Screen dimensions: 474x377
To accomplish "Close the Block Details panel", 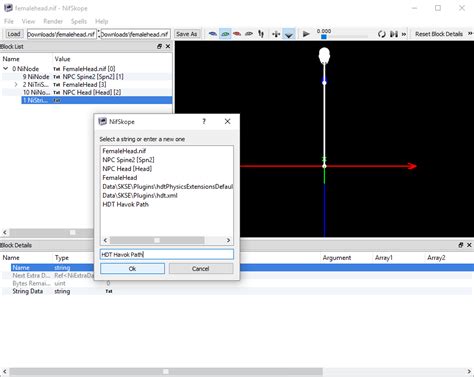I will pos(469,245).
